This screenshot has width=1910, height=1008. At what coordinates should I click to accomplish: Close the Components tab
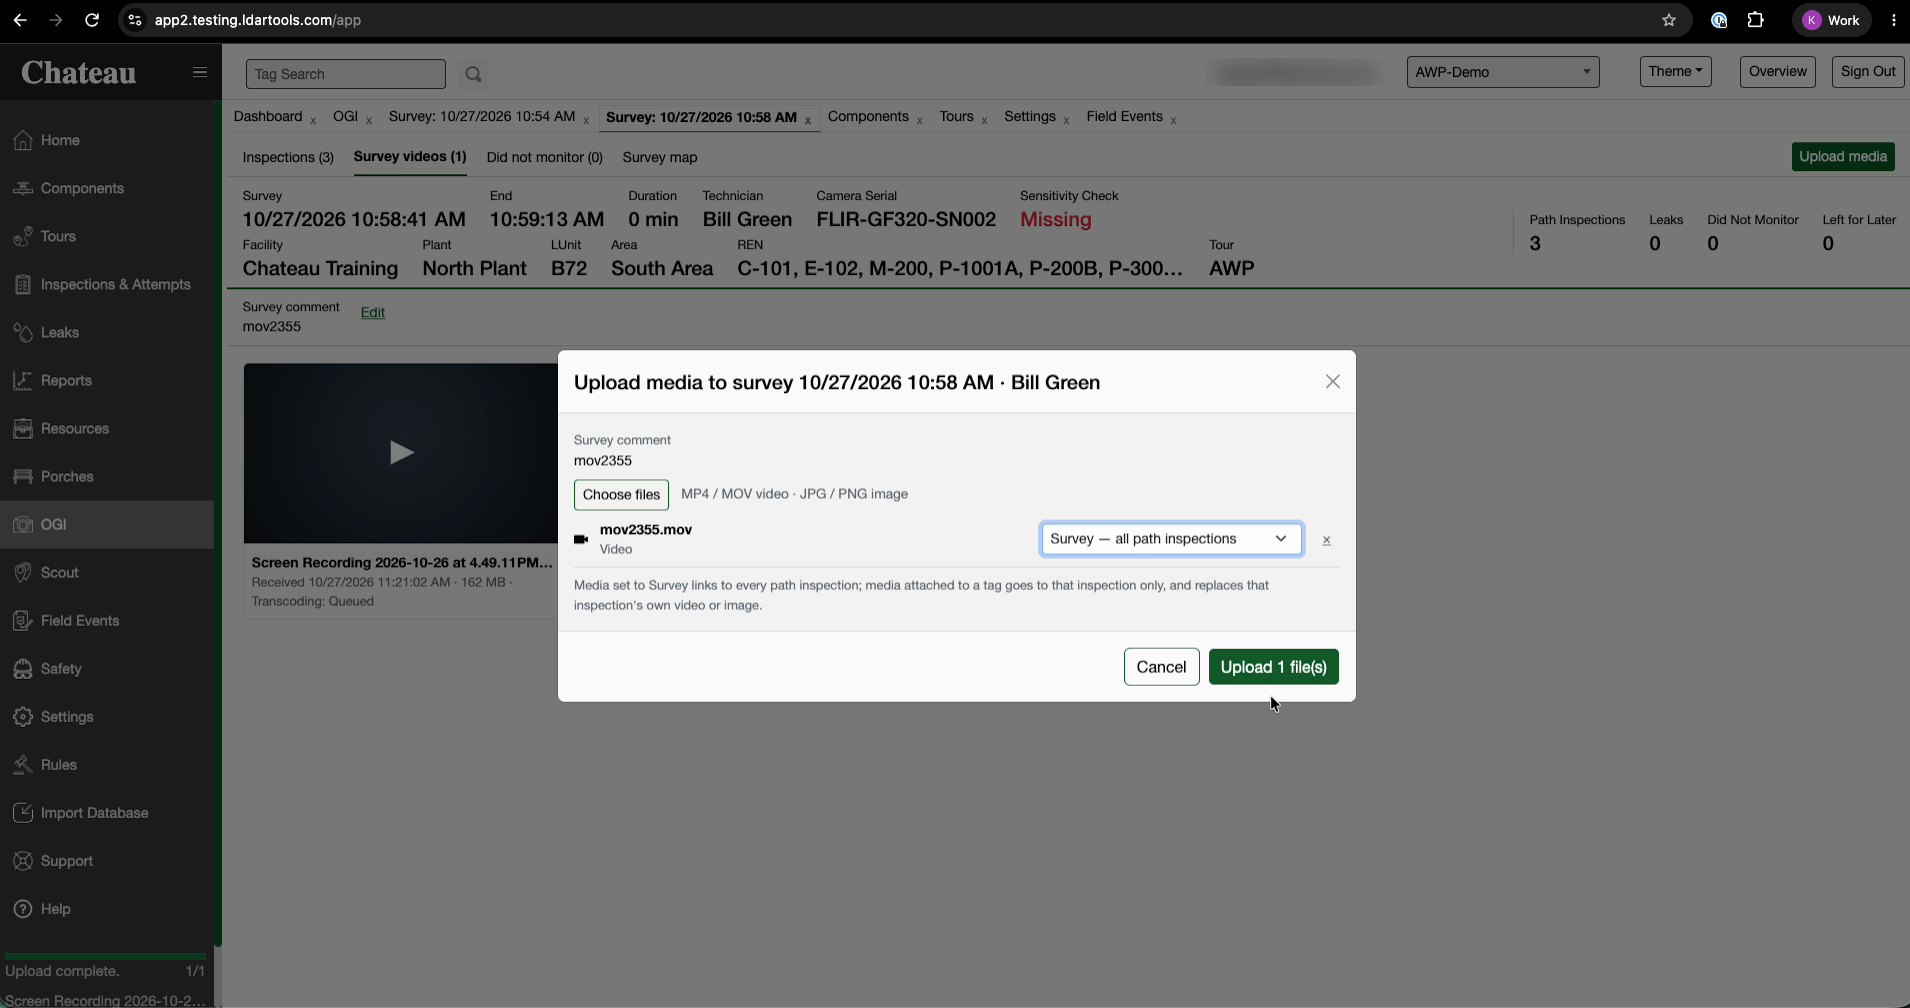click(x=919, y=120)
